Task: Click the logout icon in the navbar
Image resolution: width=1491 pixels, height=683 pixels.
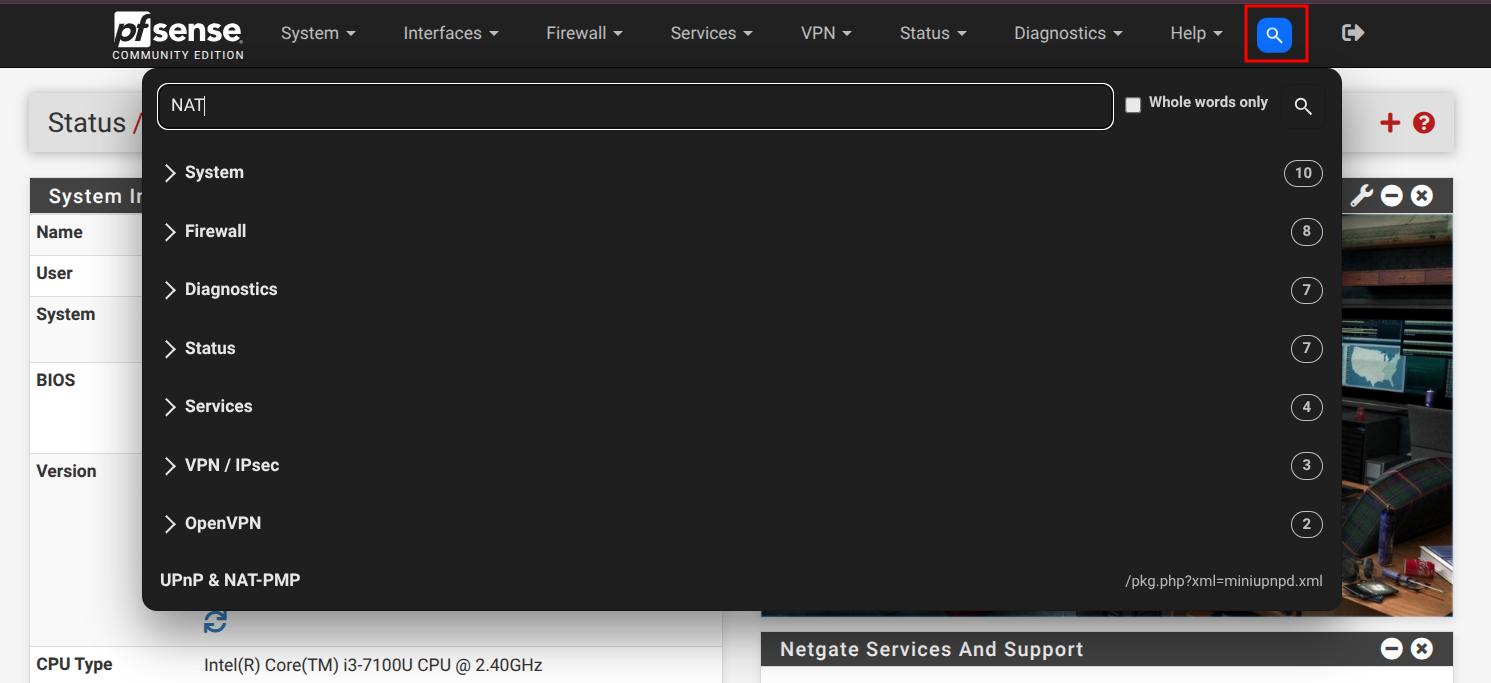Action: pos(1352,33)
